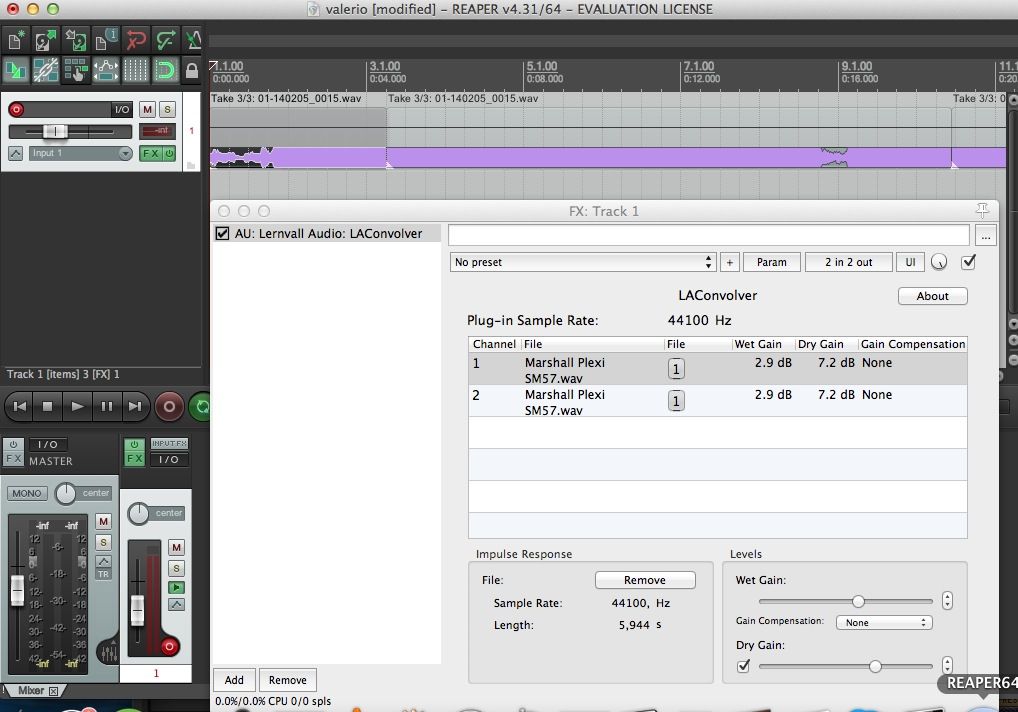Screen dimensions: 1018x712
Task: Click the mixer sliders settings icon
Action: pyautogui.click(x=109, y=652)
